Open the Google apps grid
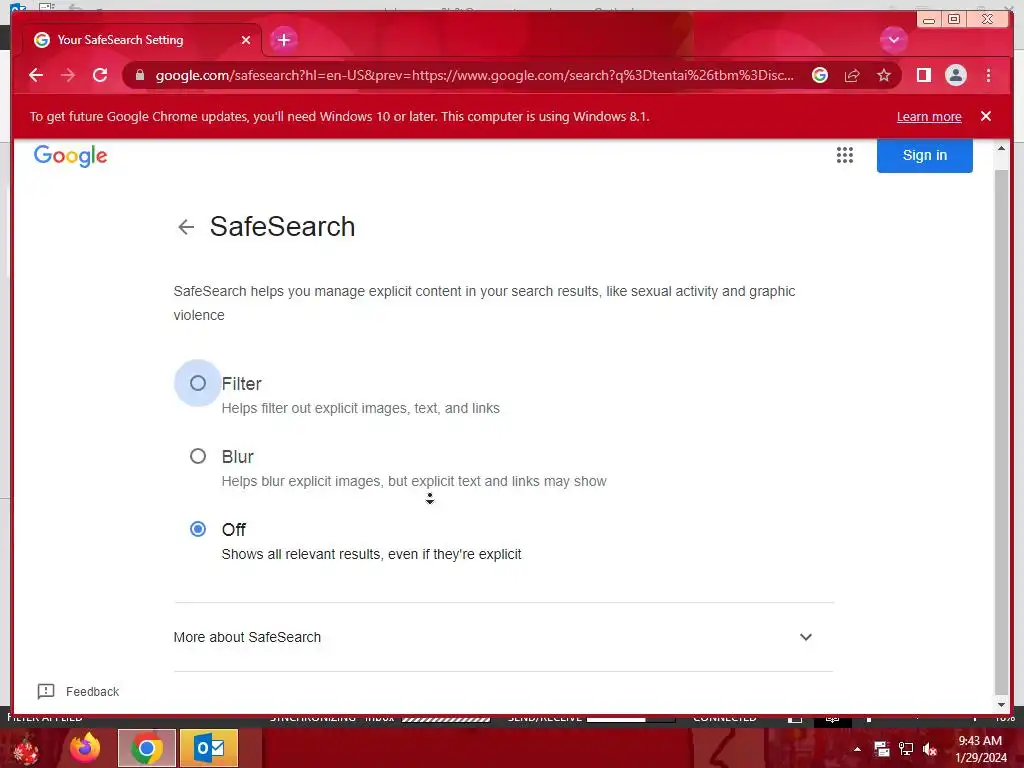This screenshot has height=768, width=1024. (x=844, y=155)
